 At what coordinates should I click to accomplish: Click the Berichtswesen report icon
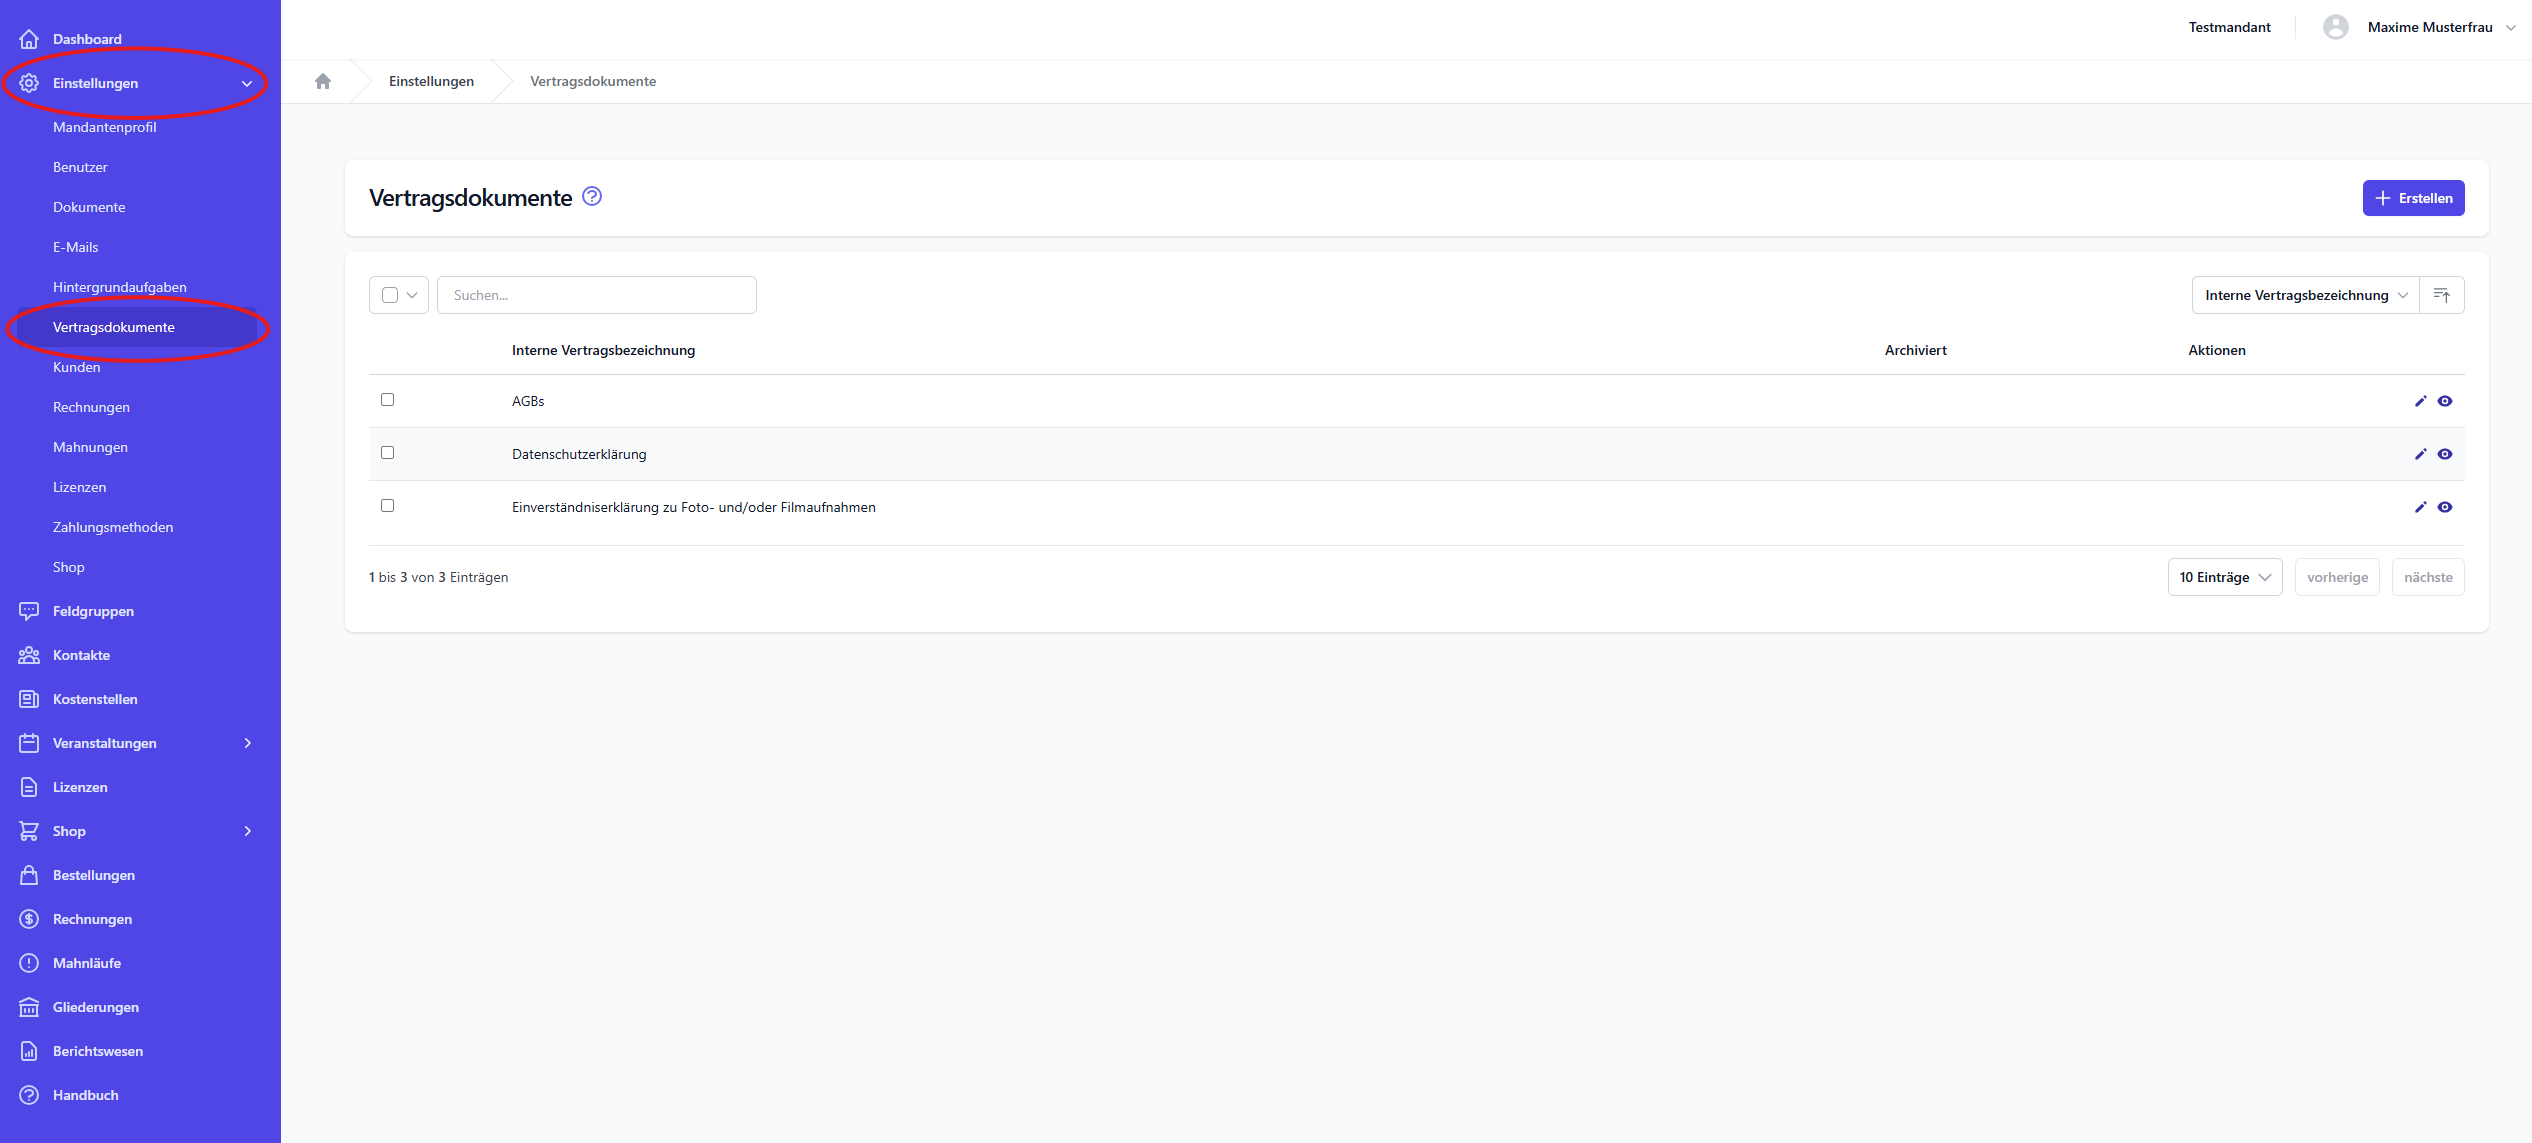(x=29, y=1051)
